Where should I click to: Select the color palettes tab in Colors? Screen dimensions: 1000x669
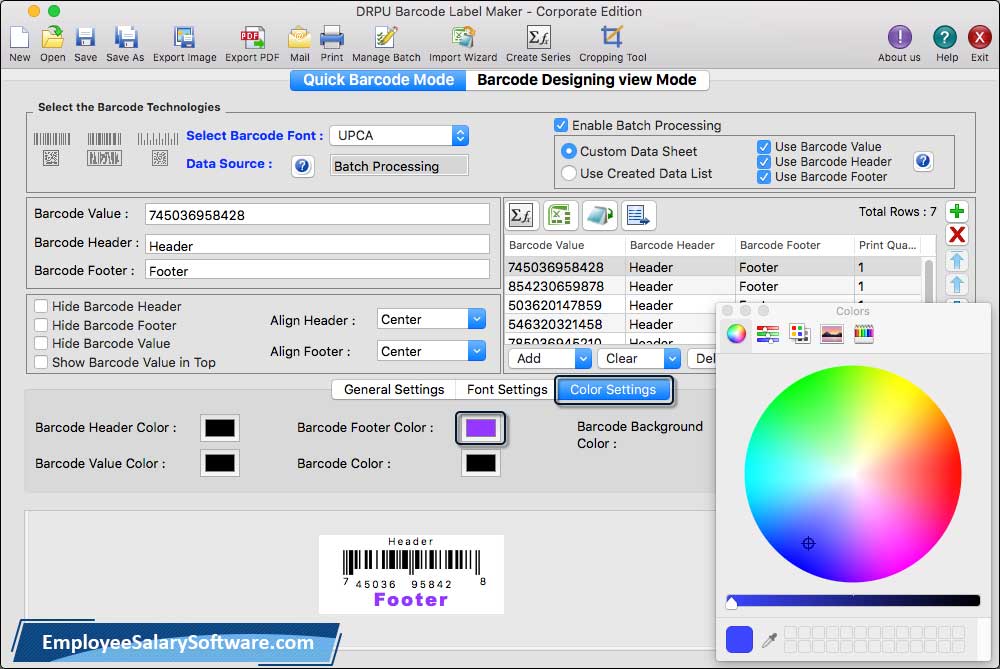point(800,333)
